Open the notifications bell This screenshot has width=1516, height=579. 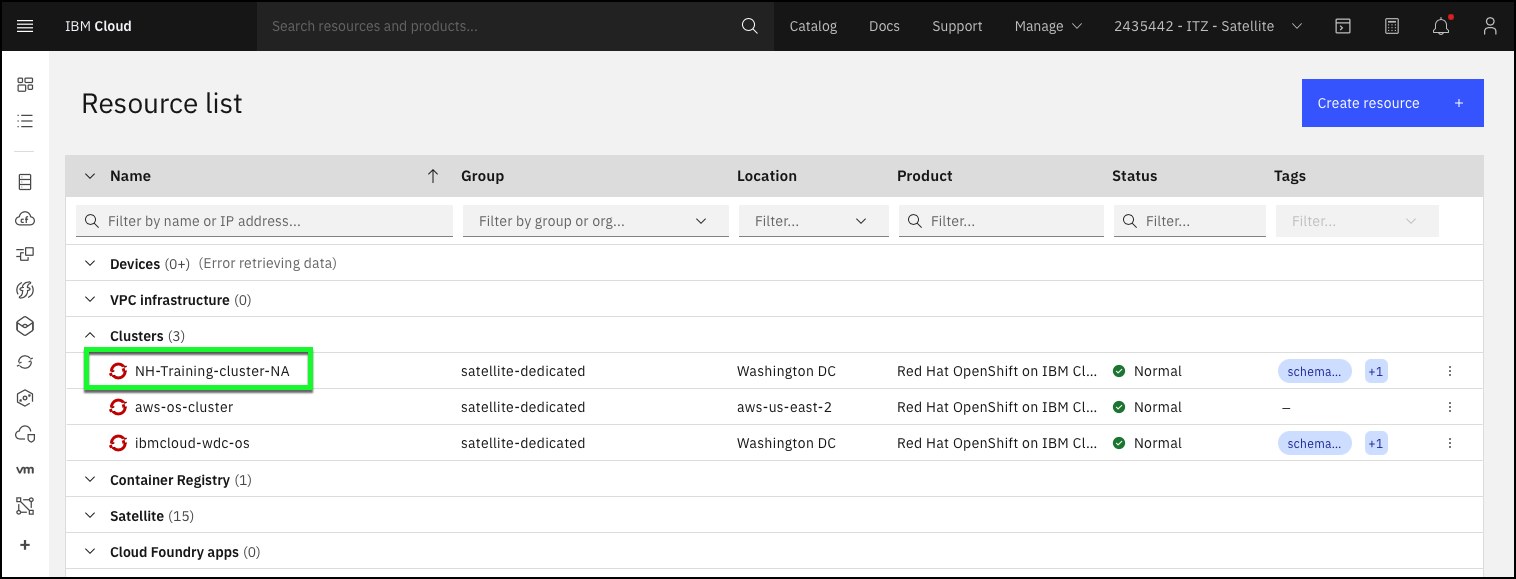point(1441,27)
